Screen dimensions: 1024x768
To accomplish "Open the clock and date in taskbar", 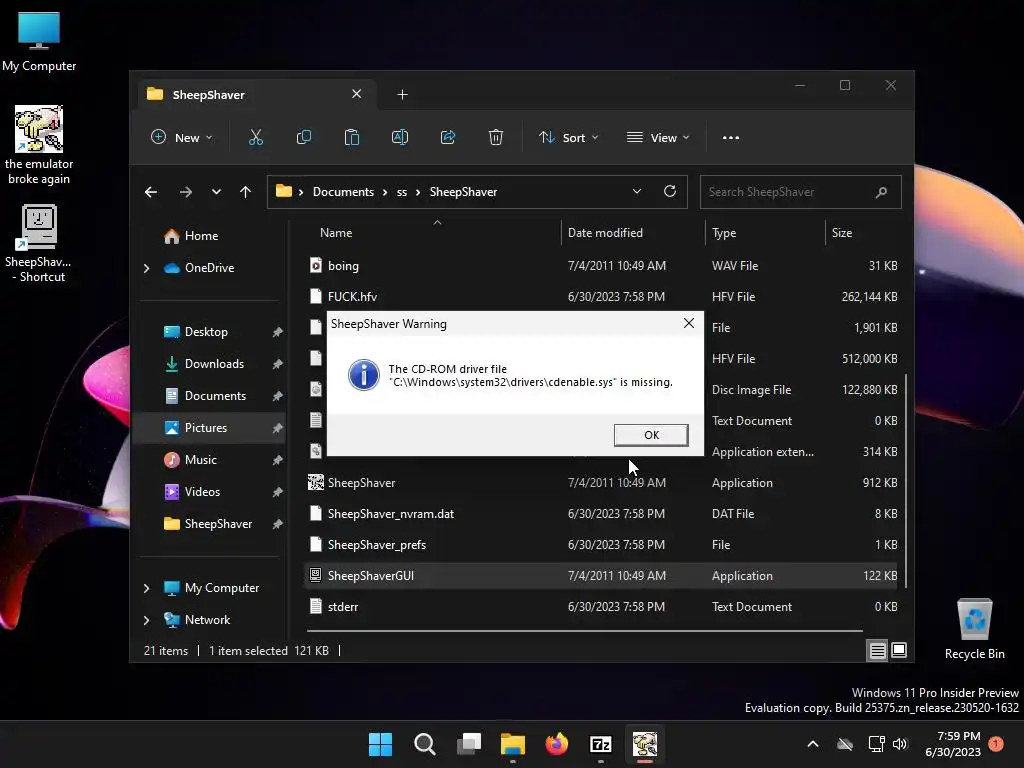I will tap(953, 744).
